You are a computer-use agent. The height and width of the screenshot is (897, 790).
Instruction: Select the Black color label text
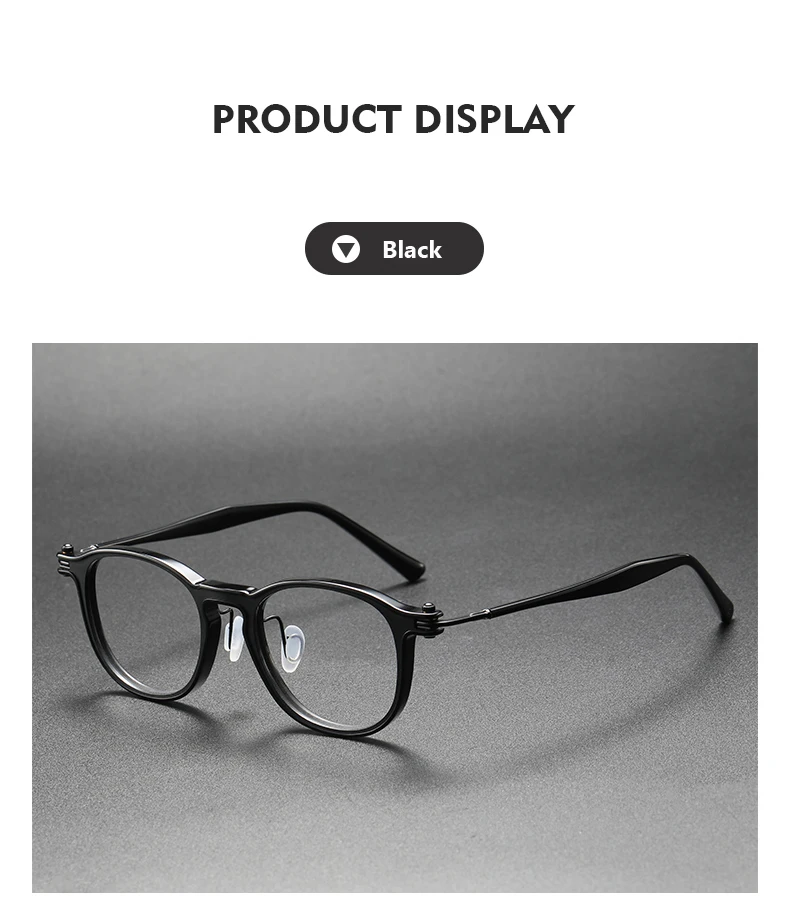pyautogui.click(x=412, y=249)
